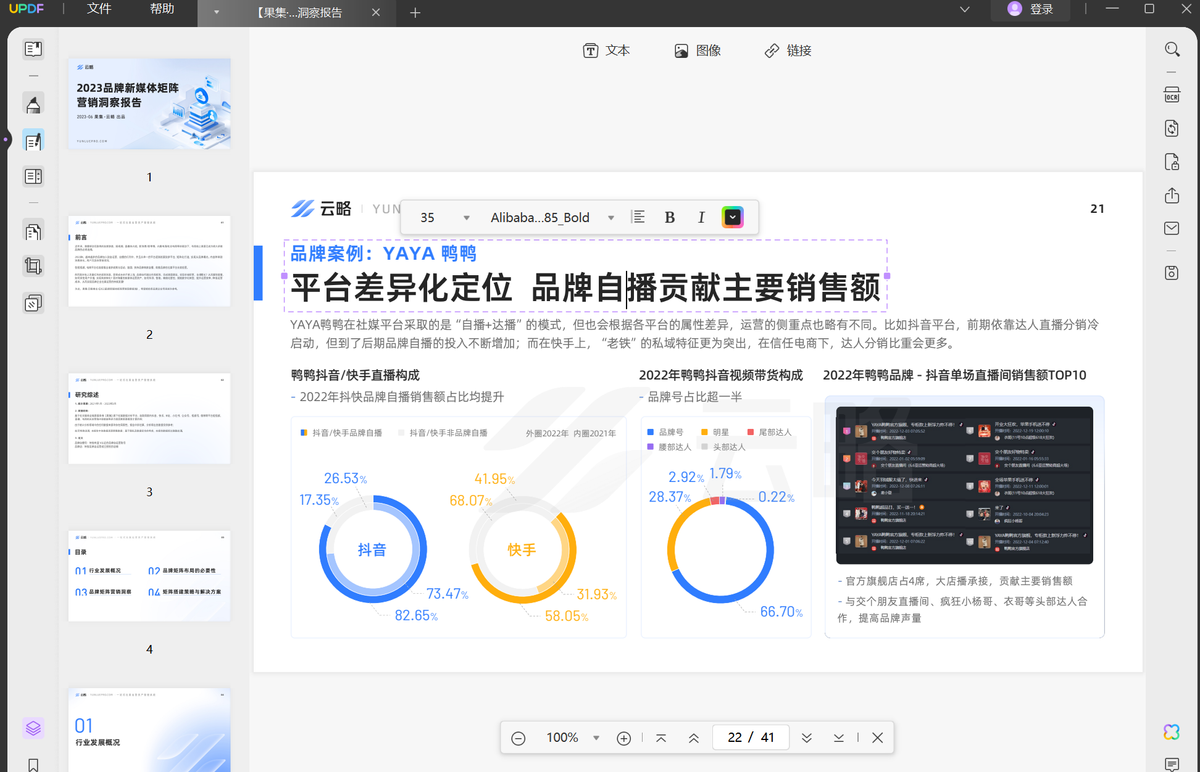
Task: Open the Protect PDF lock icon
Action: coord(1172,162)
